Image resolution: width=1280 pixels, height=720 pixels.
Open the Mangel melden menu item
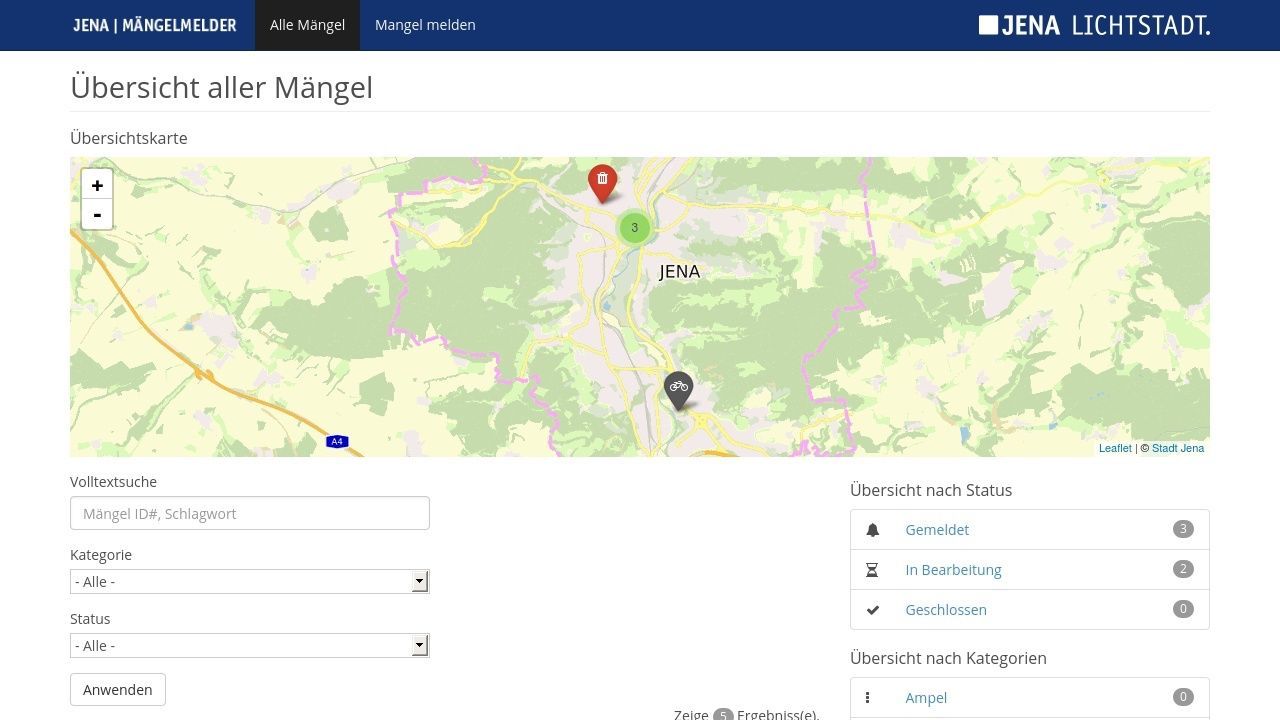424,24
